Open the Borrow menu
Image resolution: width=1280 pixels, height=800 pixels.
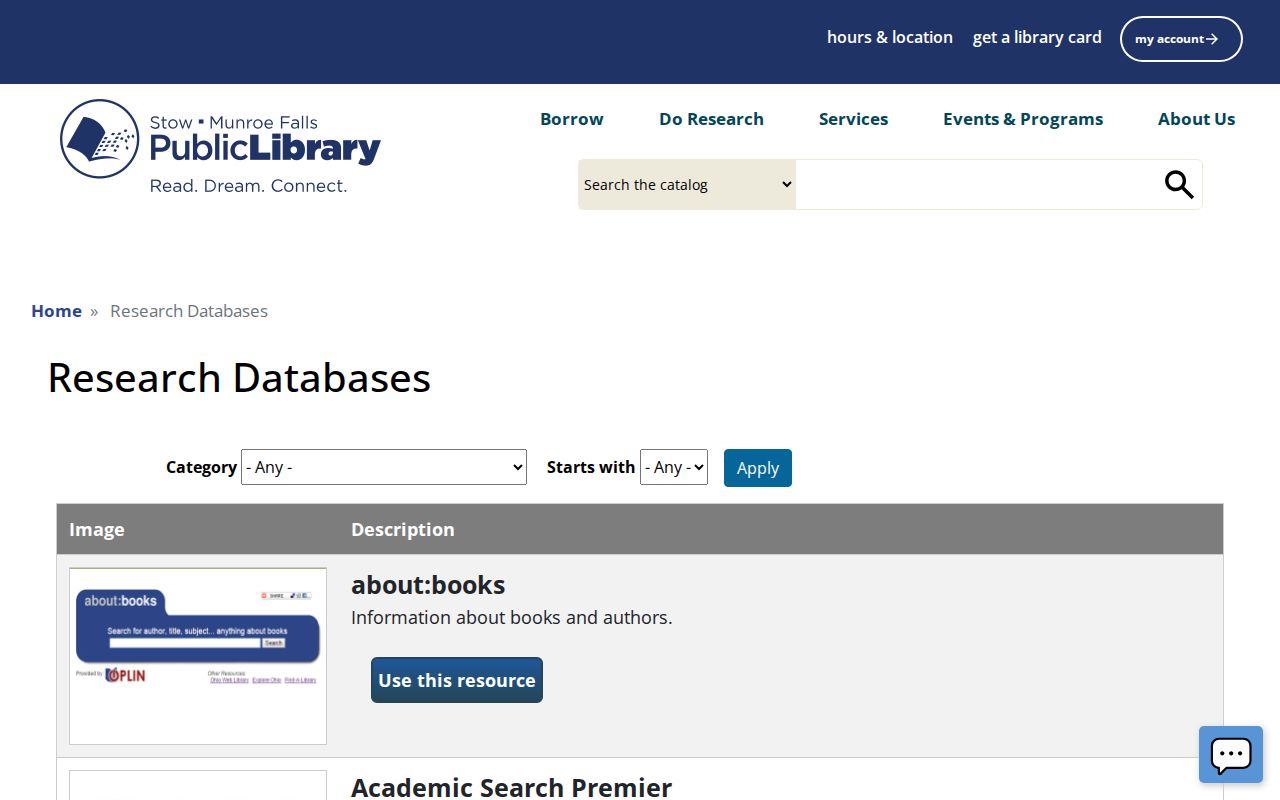572,119
